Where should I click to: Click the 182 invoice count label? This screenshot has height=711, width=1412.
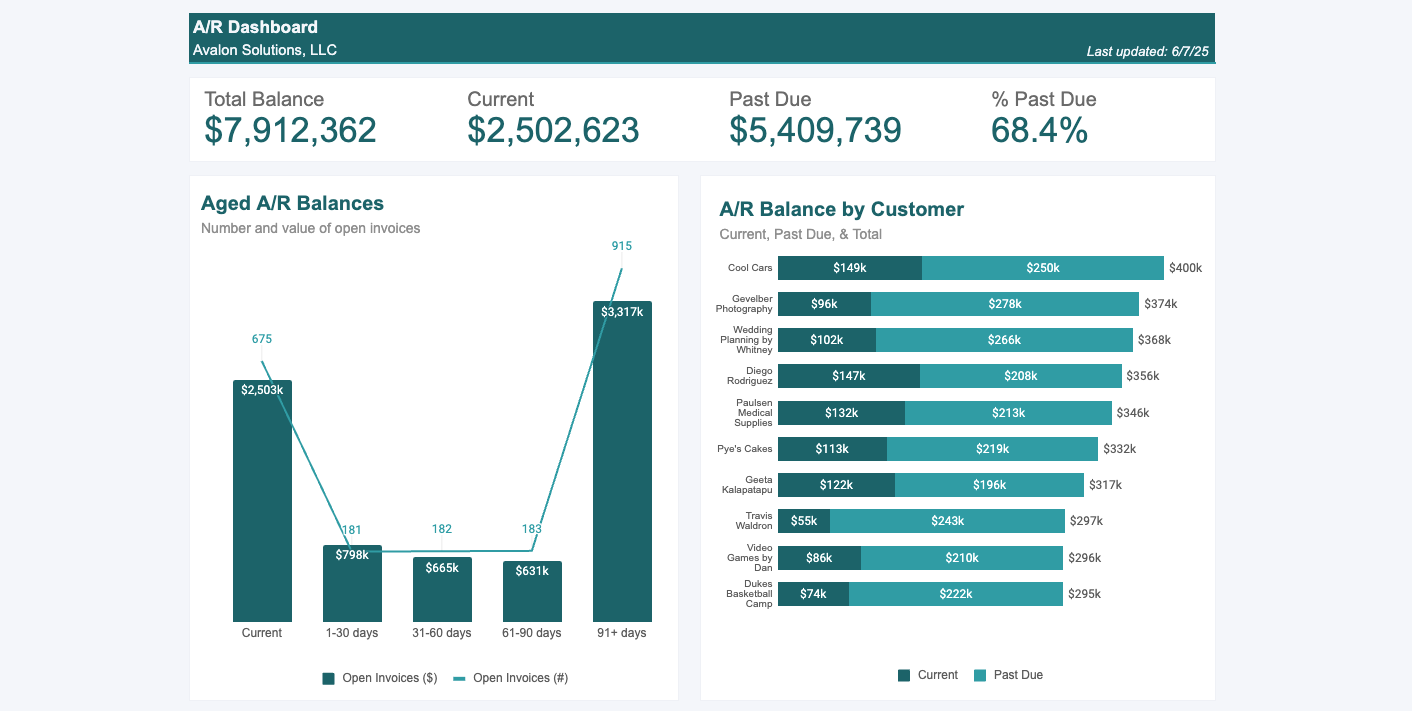(x=442, y=529)
